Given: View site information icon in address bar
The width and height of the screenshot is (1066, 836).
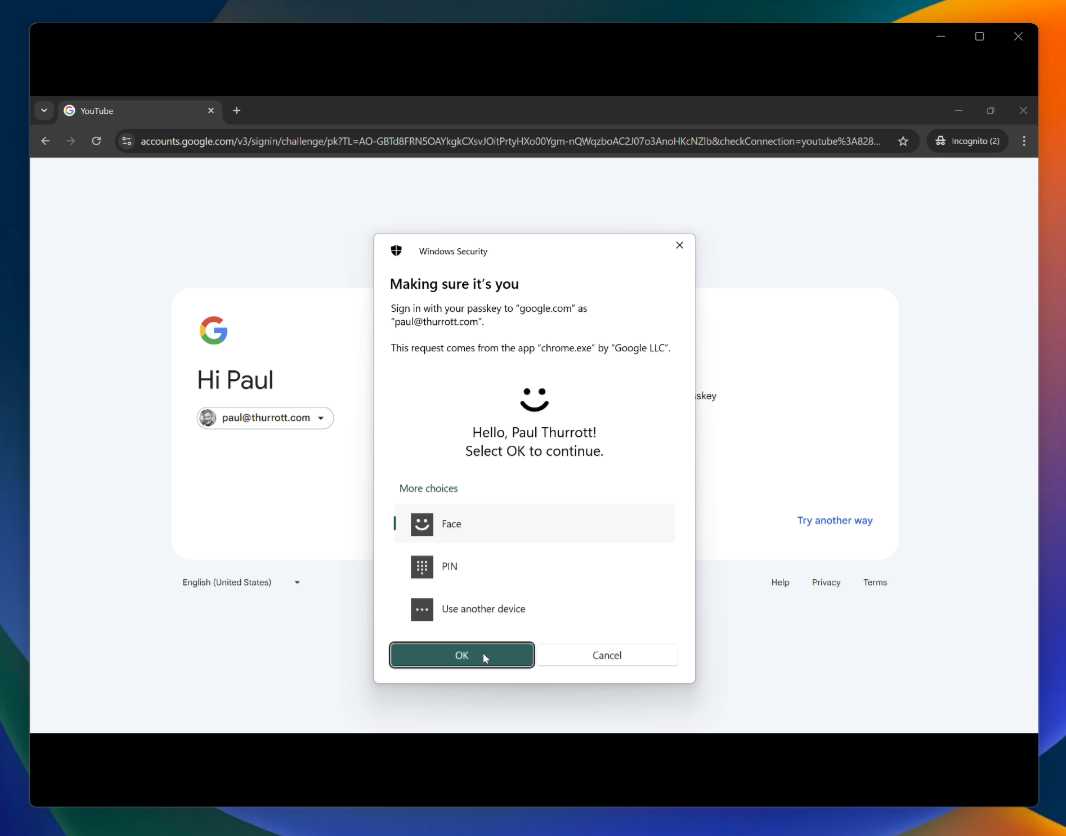Looking at the screenshot, I should [x=126, y=141].
